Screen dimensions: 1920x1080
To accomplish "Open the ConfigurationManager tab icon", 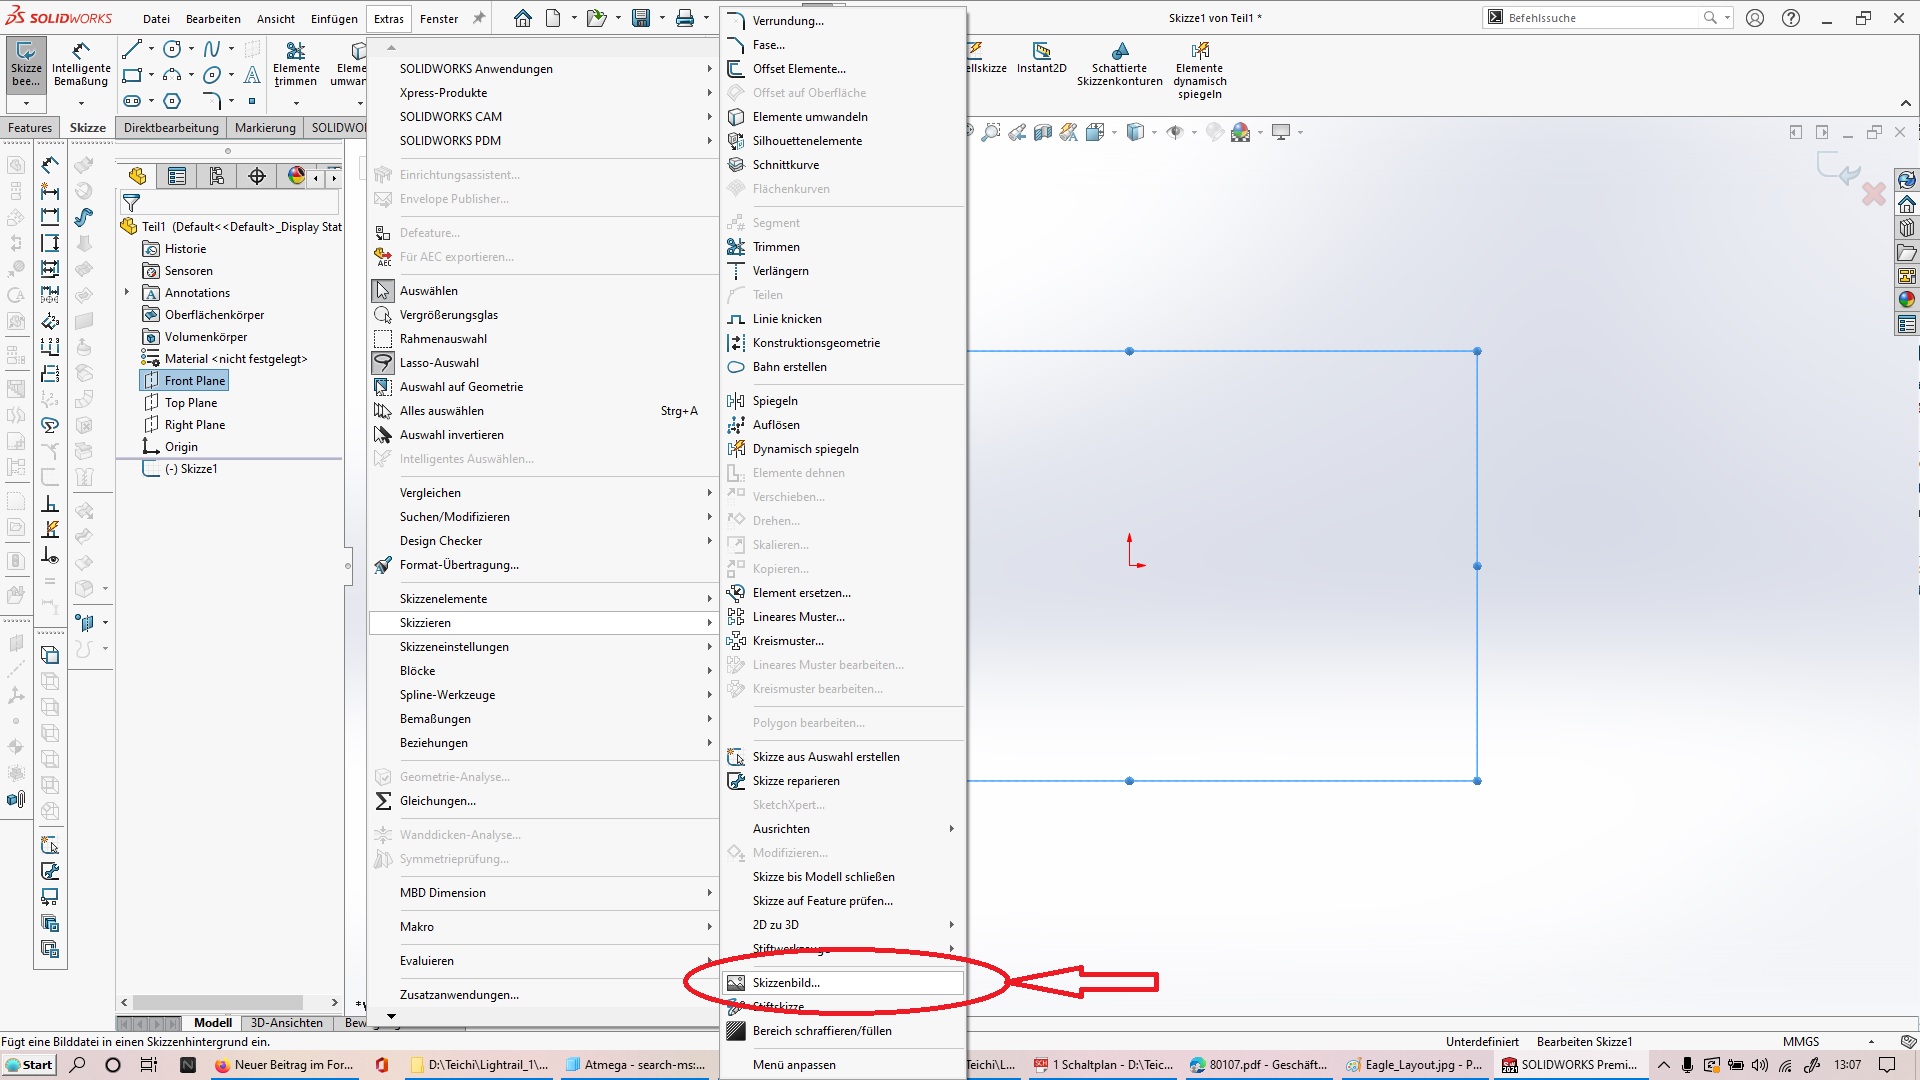I will point(217,177).
